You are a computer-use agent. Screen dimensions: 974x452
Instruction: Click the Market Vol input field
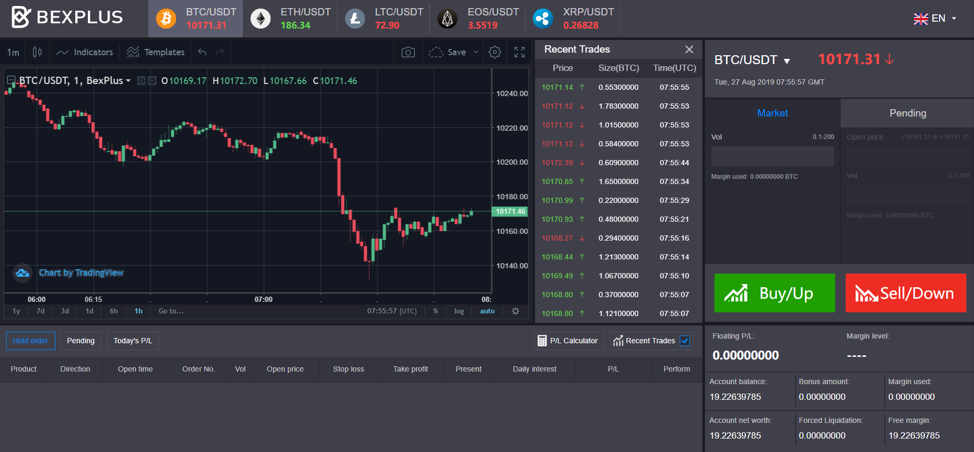772,156
